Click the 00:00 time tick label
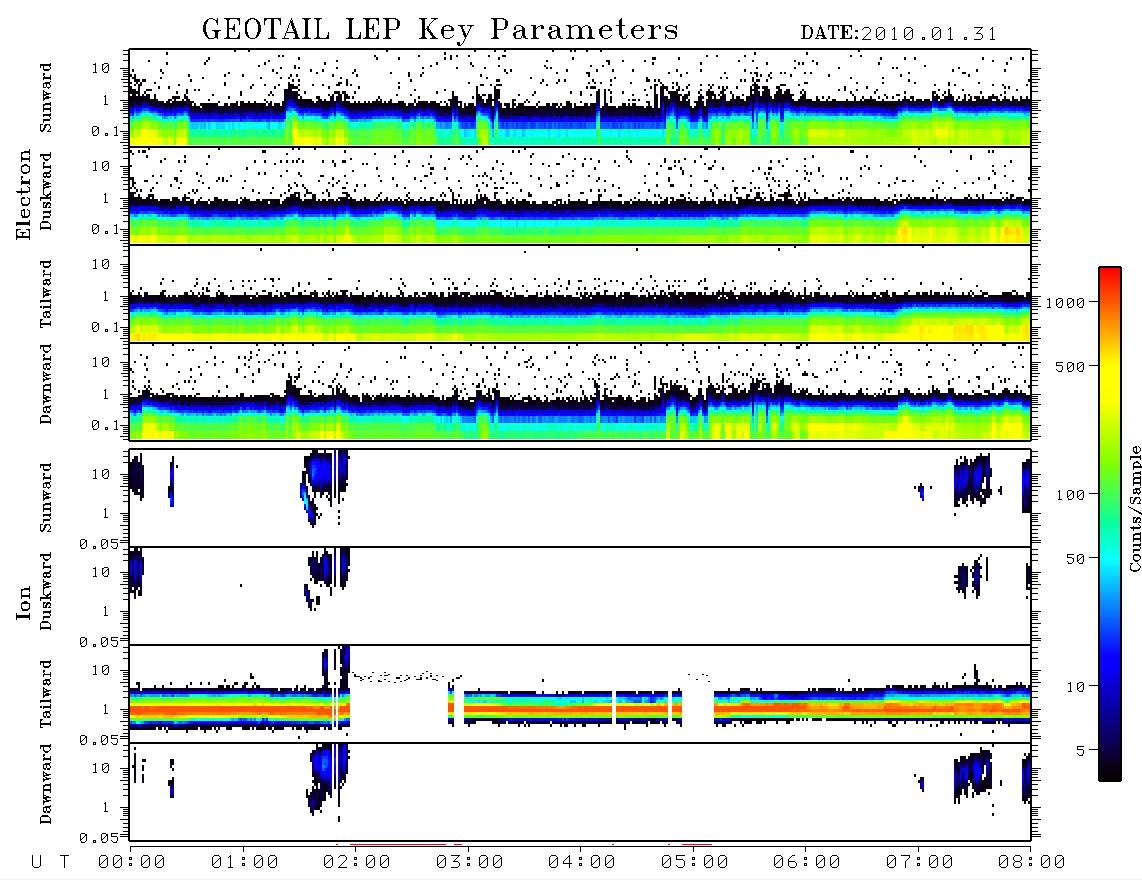Screen dimensions: 1142x880 [x=132, y=863]
